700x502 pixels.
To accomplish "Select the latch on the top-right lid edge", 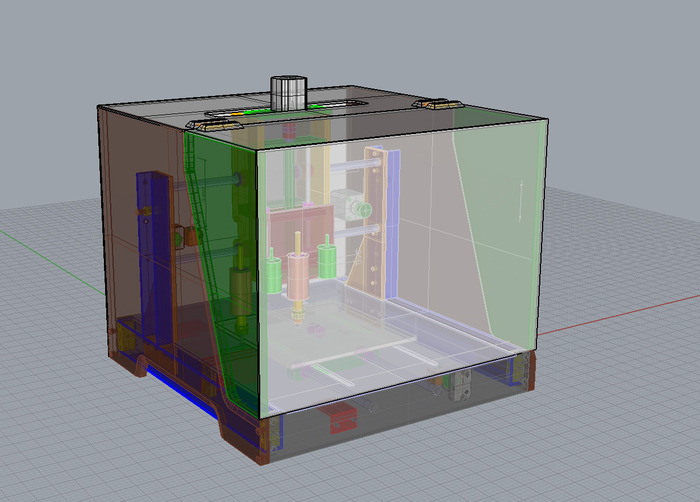I will coord(437,105).
